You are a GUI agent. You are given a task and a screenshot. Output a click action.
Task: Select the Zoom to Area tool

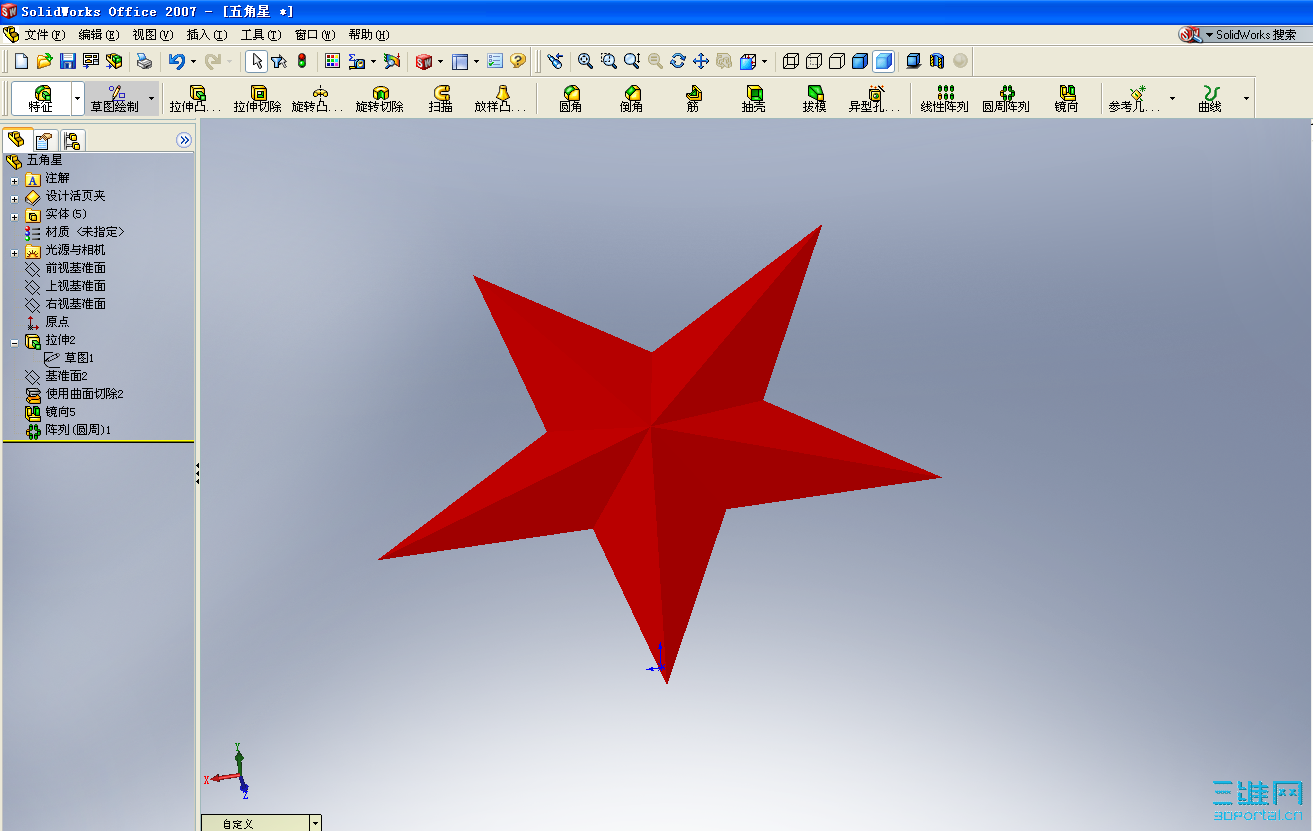coord(609,61)
